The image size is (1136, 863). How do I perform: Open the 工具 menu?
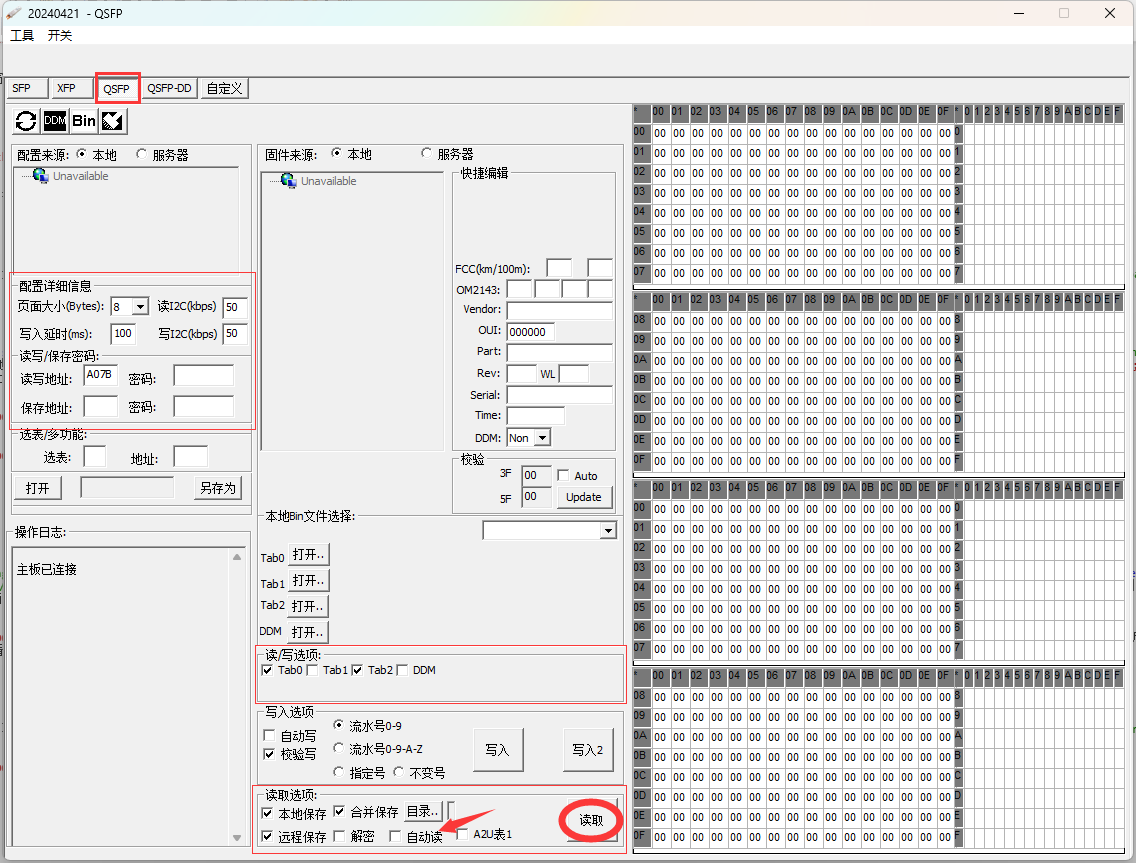(21, 35)
